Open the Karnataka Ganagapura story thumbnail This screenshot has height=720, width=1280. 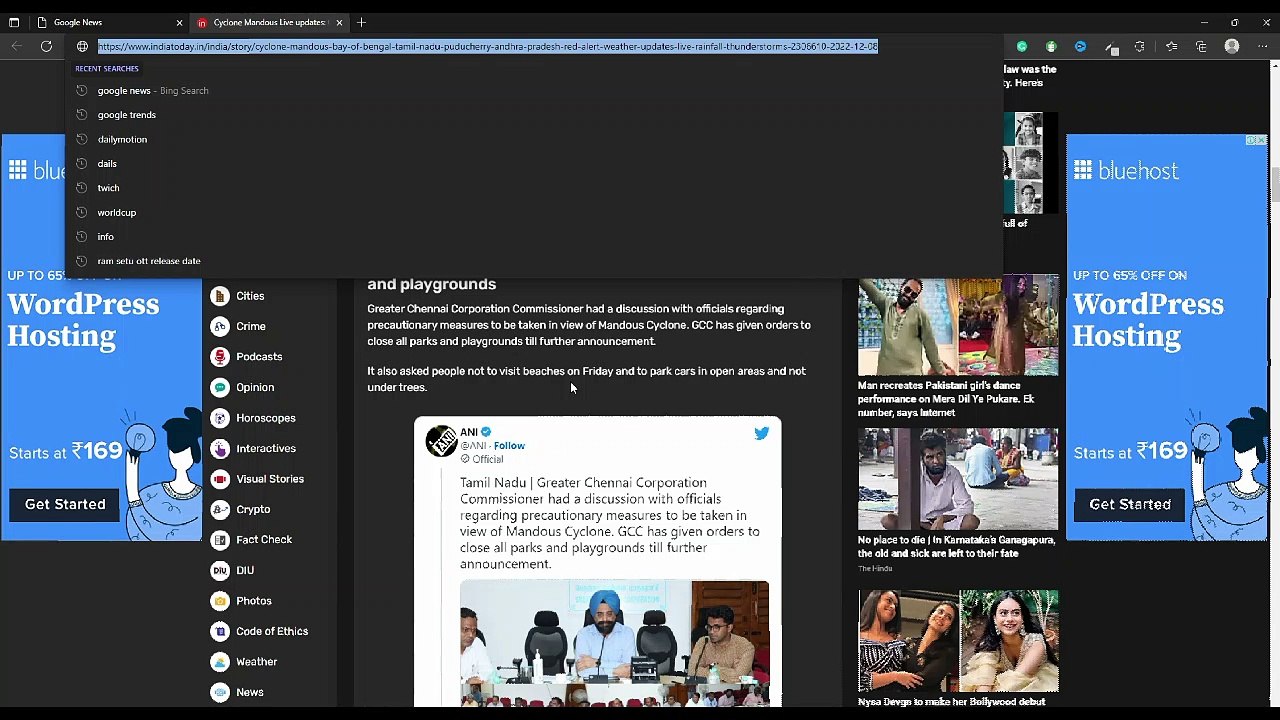pyautogui.click(x=958, y=479)
